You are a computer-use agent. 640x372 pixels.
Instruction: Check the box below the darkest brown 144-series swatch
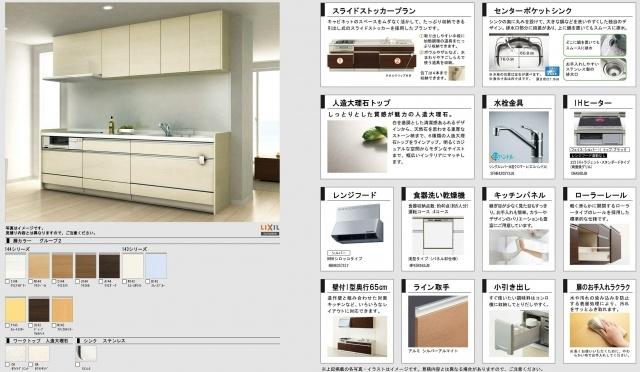tap(101, 281)
